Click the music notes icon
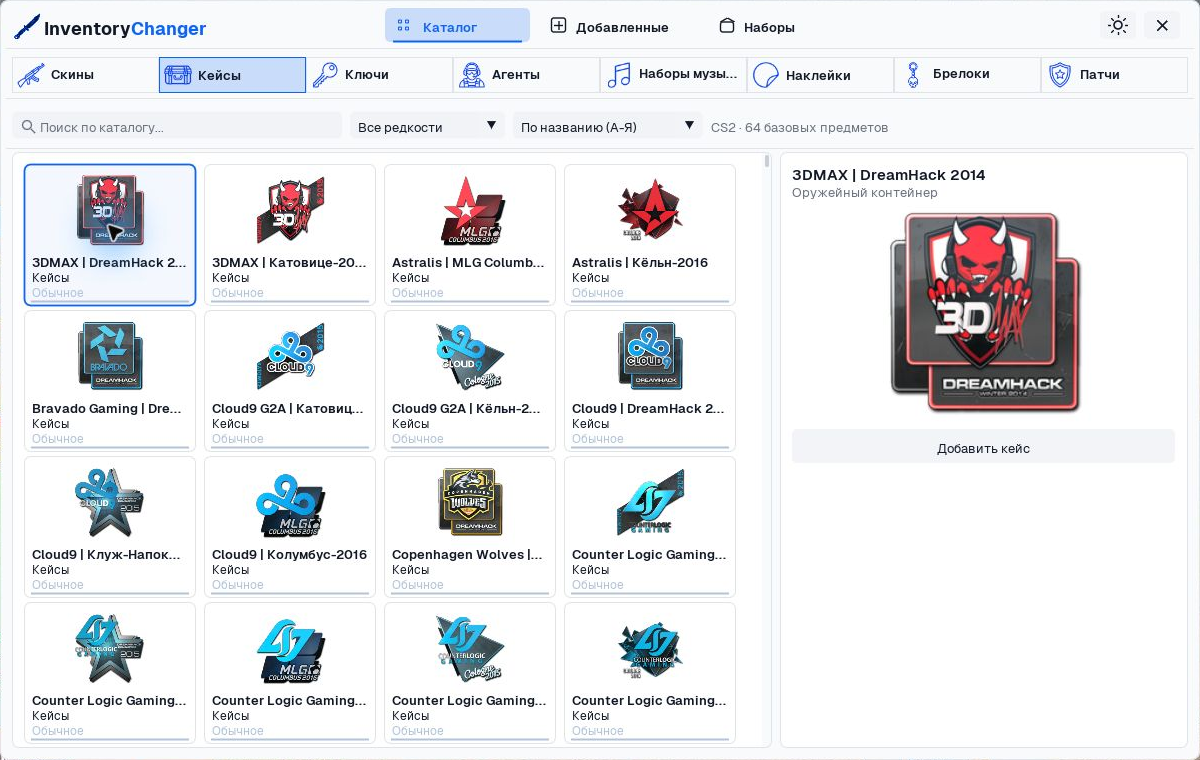Screen dimensions: 1200x760 click(x=619, y=75)
